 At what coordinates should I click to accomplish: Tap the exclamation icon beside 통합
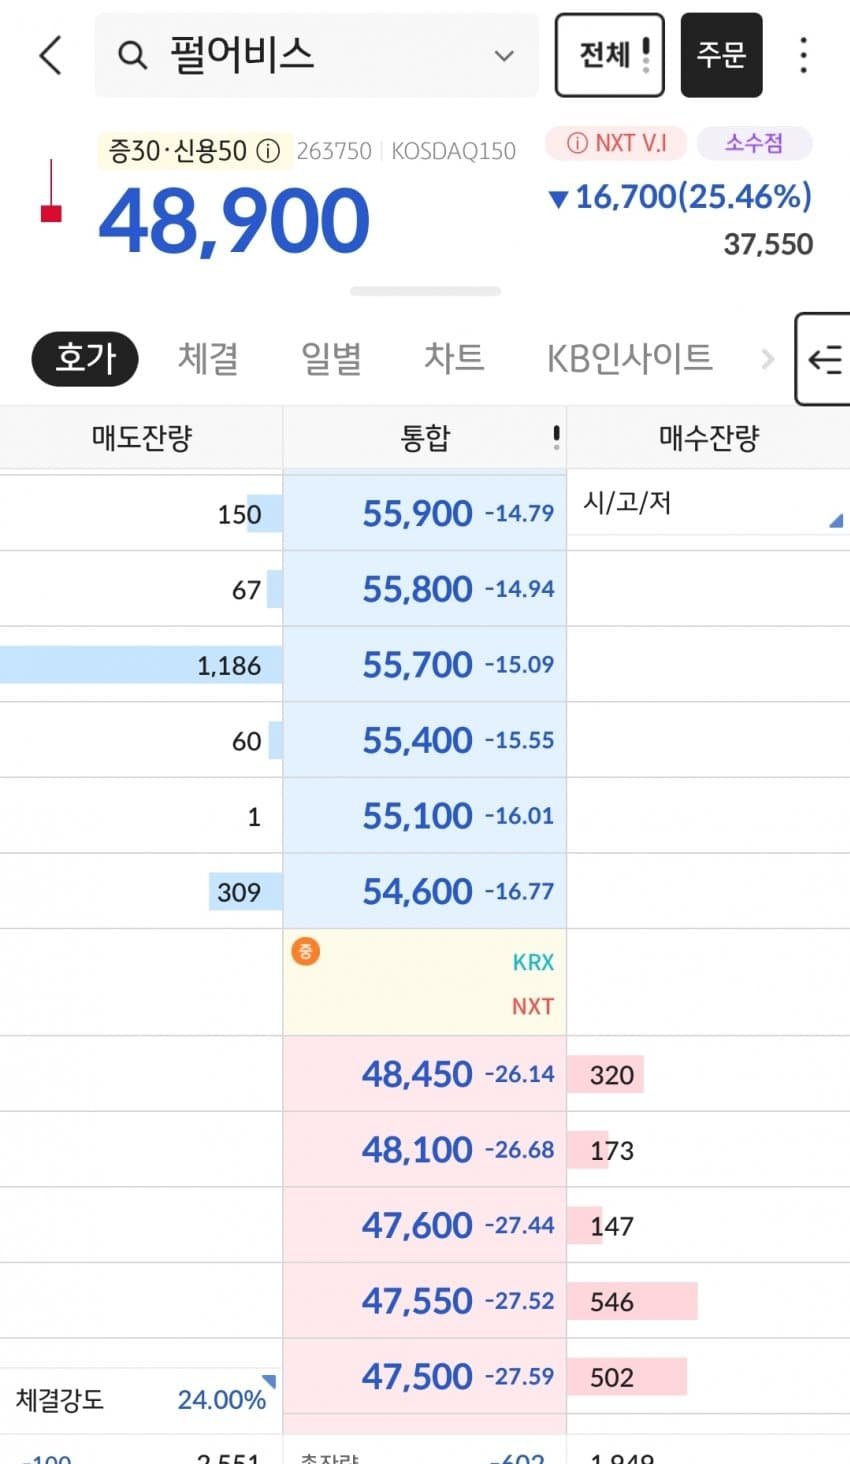point(556,437)
